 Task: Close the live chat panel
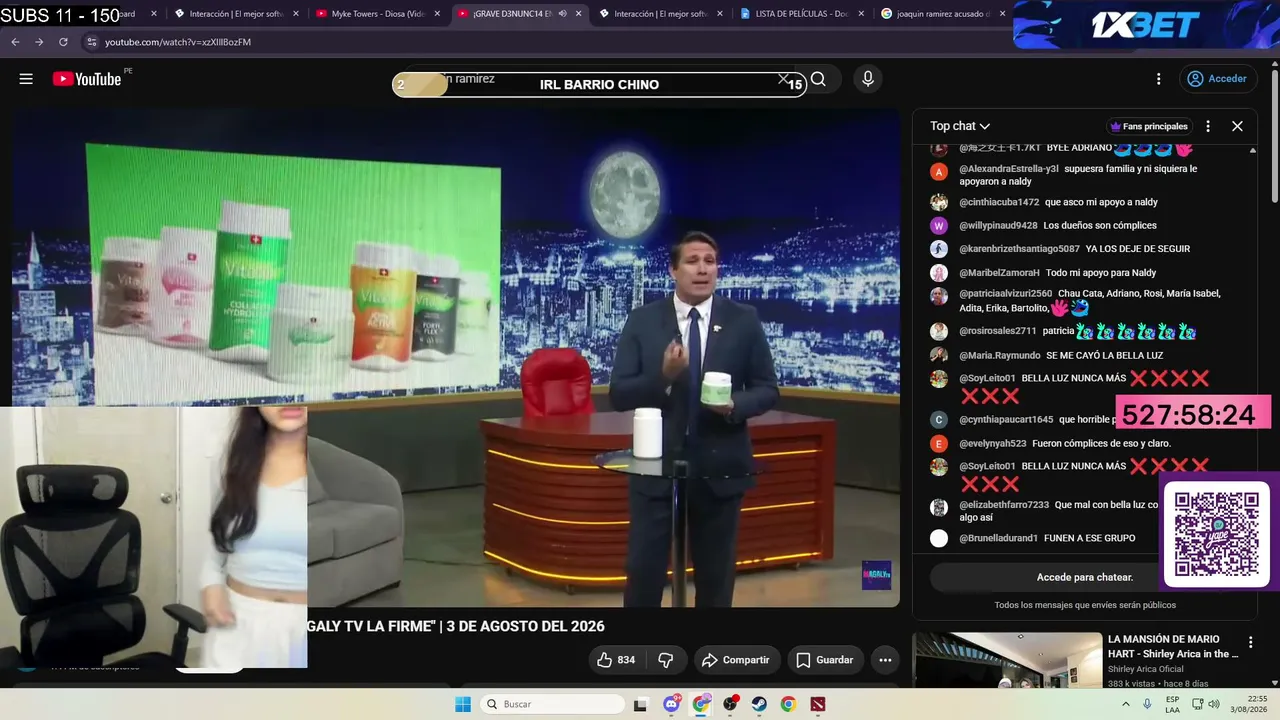point(1237,126)
